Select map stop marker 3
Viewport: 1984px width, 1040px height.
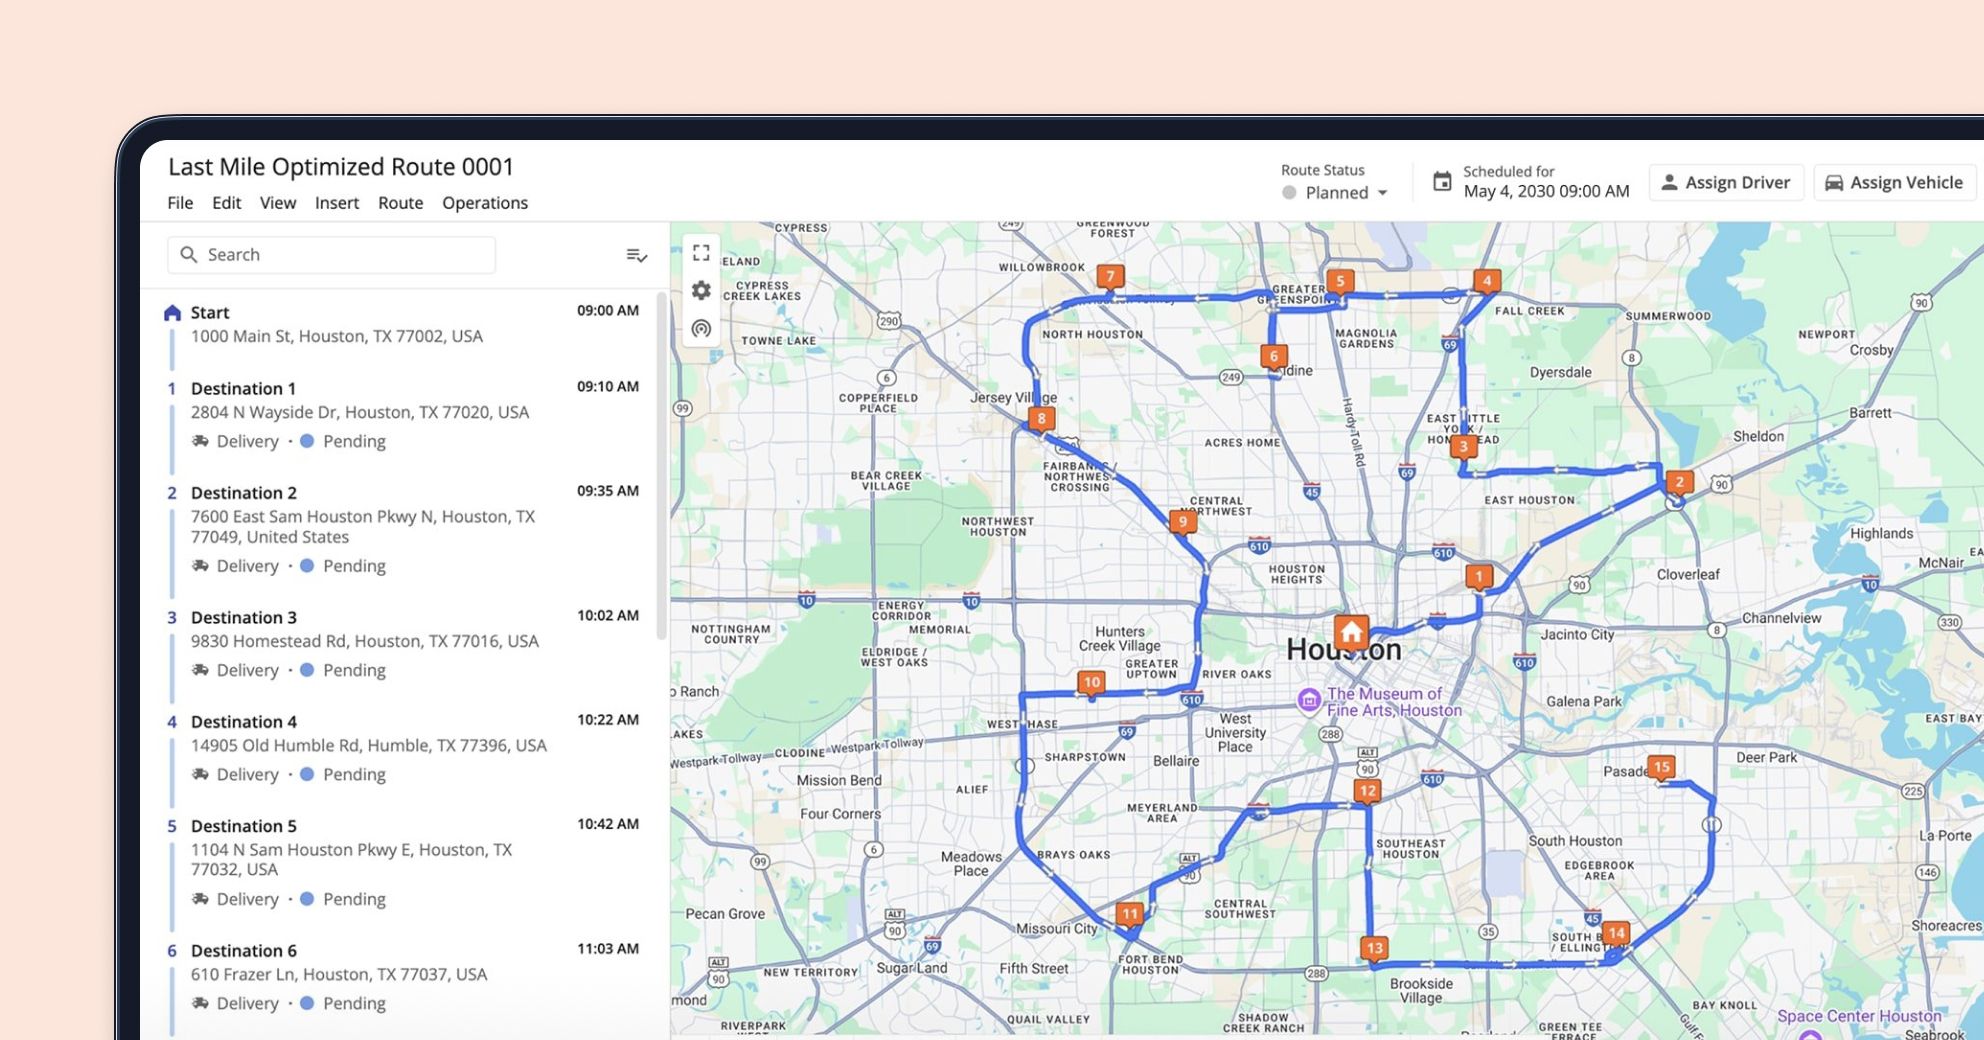point(1463,447)
